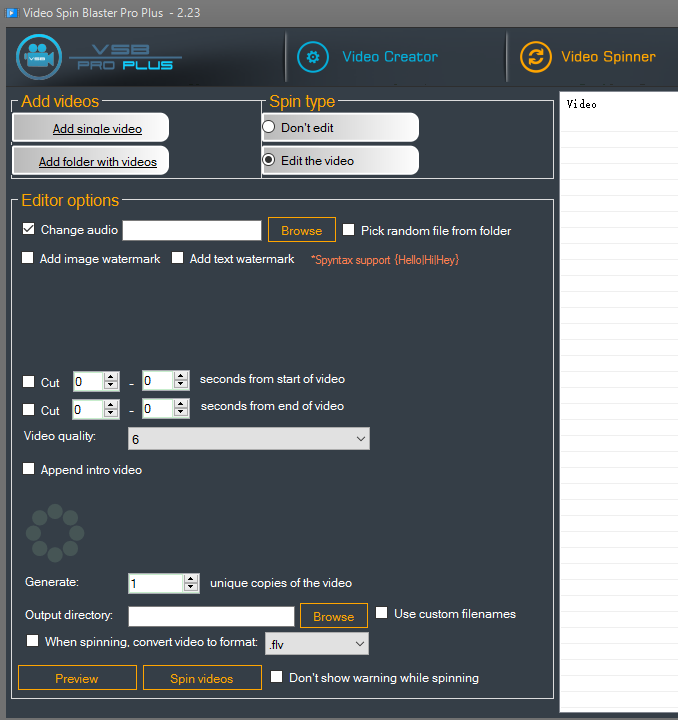
Task: Click the Video Spinner refresh icon
Action: tap(536, 57)
